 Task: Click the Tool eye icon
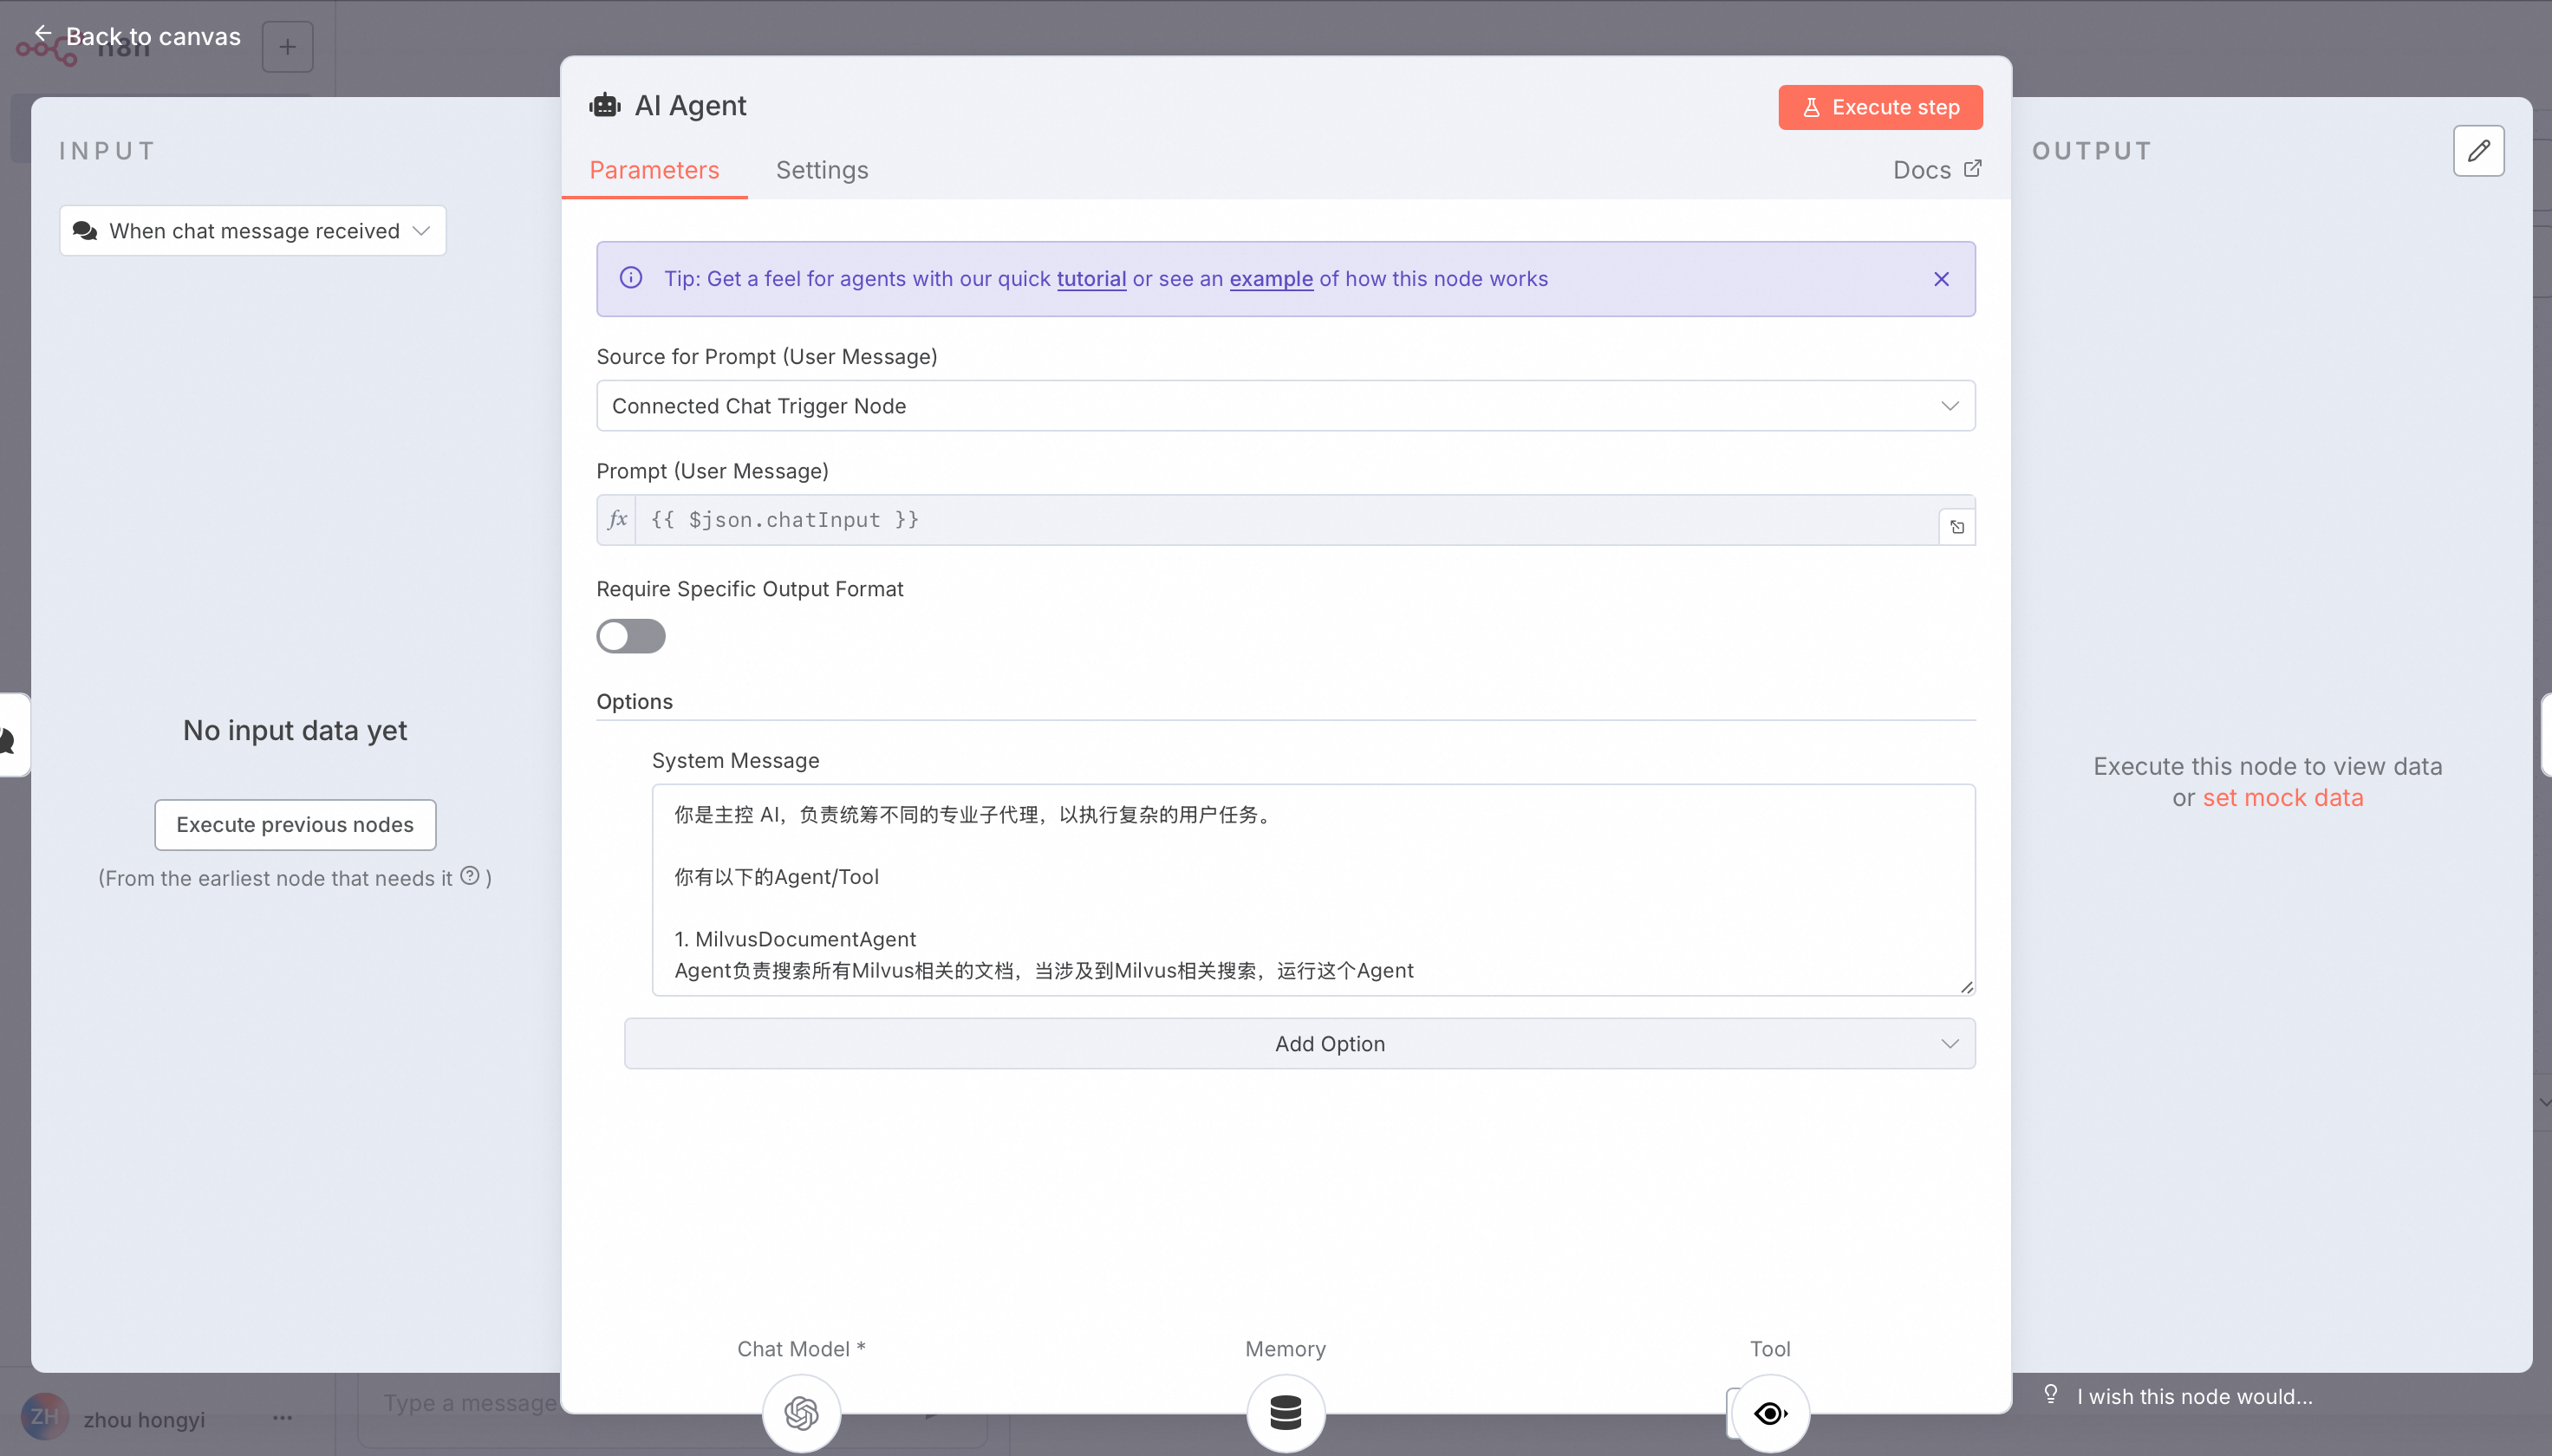pyautogui.click(x=1770, y=1412)
